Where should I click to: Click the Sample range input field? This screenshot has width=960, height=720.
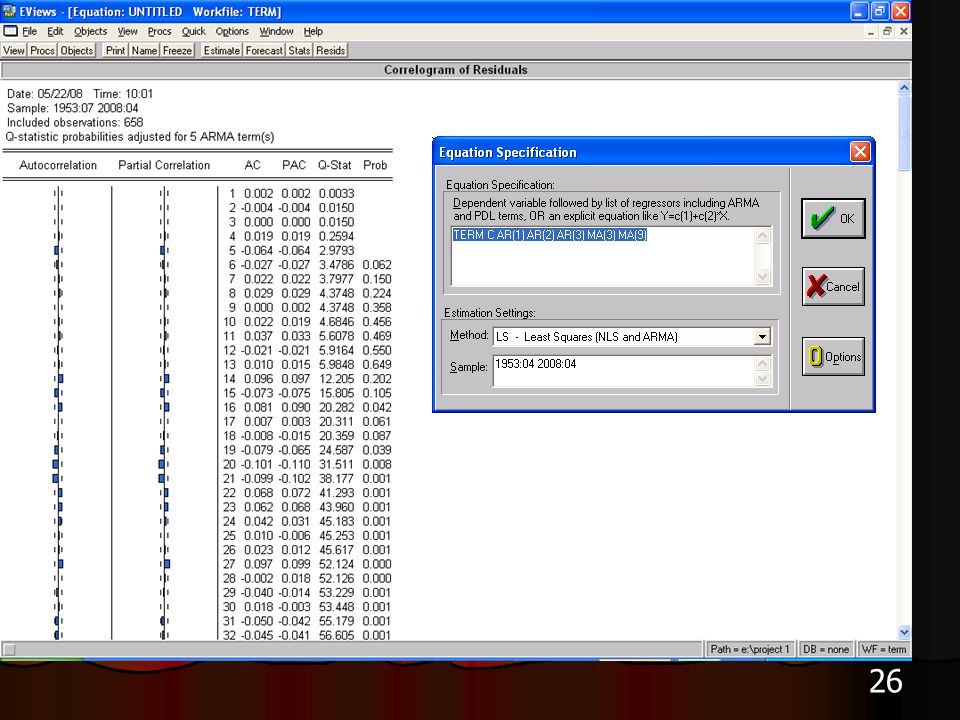pyautogui.click(x=624, y=371)
